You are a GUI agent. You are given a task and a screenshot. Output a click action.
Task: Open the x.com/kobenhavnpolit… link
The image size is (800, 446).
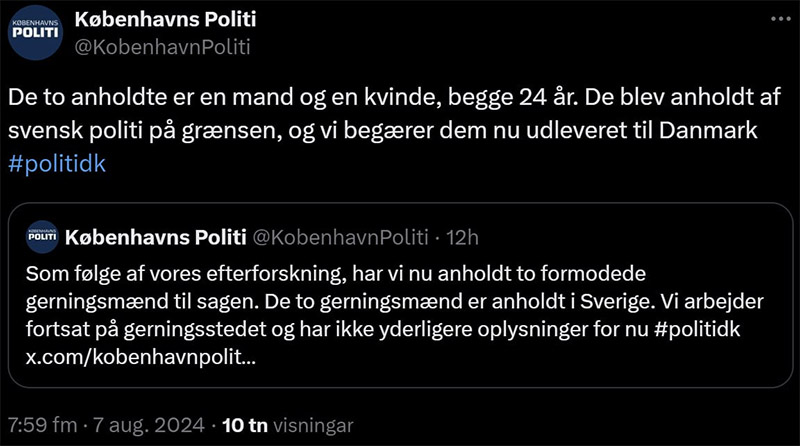140,356
